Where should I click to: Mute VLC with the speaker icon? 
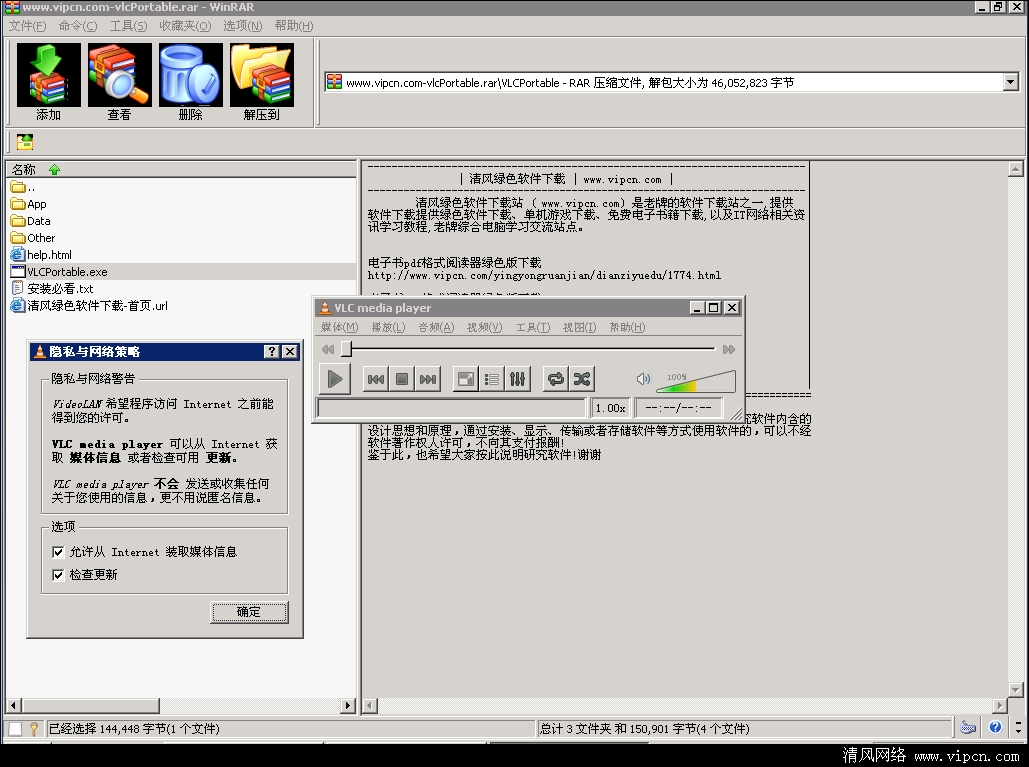[x=643, y=379]
